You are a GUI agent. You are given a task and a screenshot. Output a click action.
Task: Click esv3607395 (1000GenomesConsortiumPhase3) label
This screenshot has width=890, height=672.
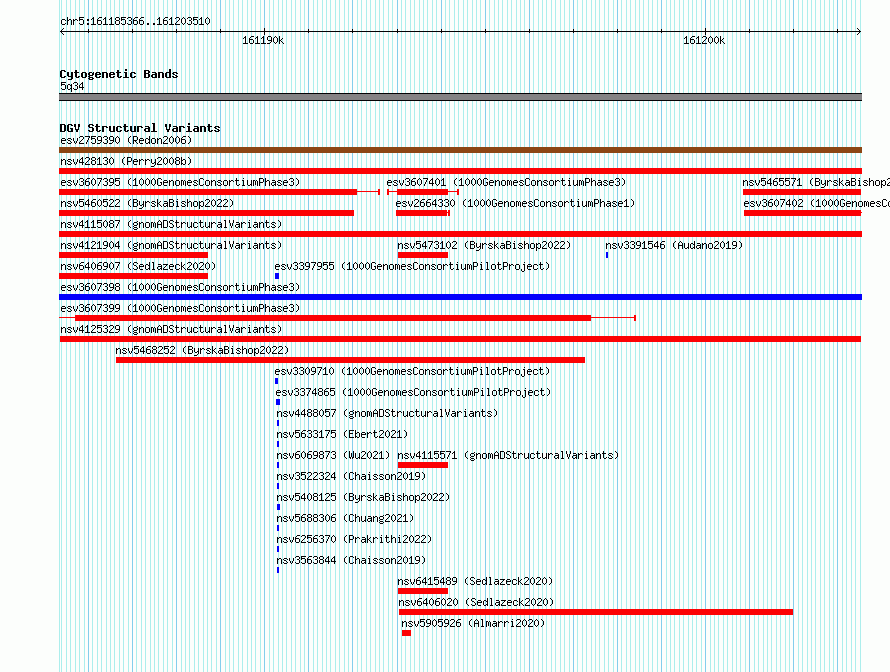point(180,182)
